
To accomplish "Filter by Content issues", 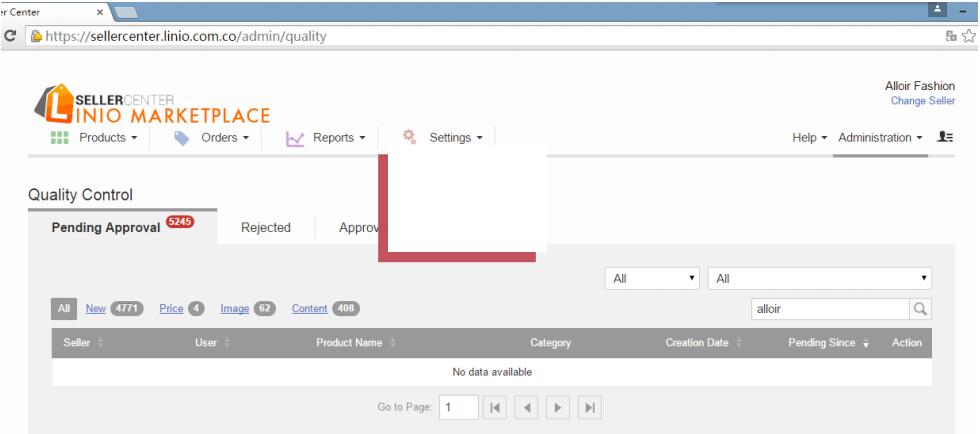I will coord(309,309).
